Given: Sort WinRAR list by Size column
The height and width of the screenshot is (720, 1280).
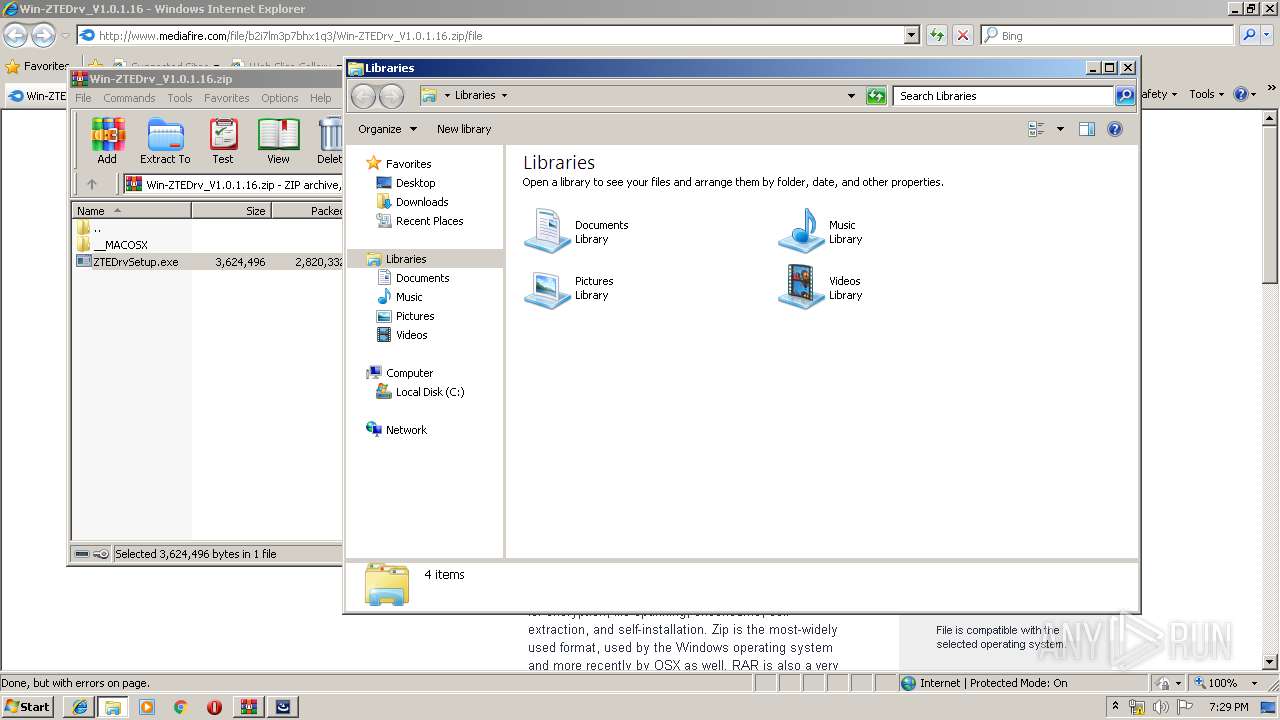Looking at the screenshot, I should coord(231,211).
